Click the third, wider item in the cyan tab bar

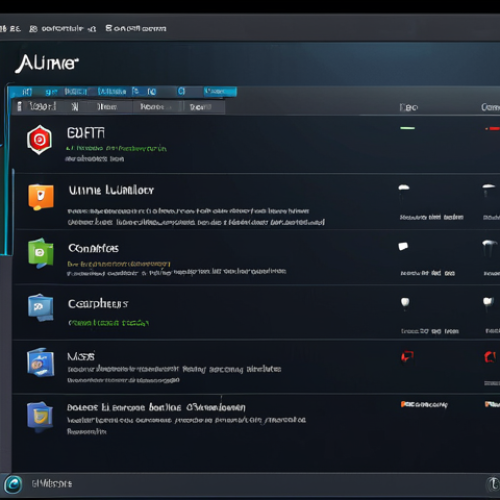(76, 91)
